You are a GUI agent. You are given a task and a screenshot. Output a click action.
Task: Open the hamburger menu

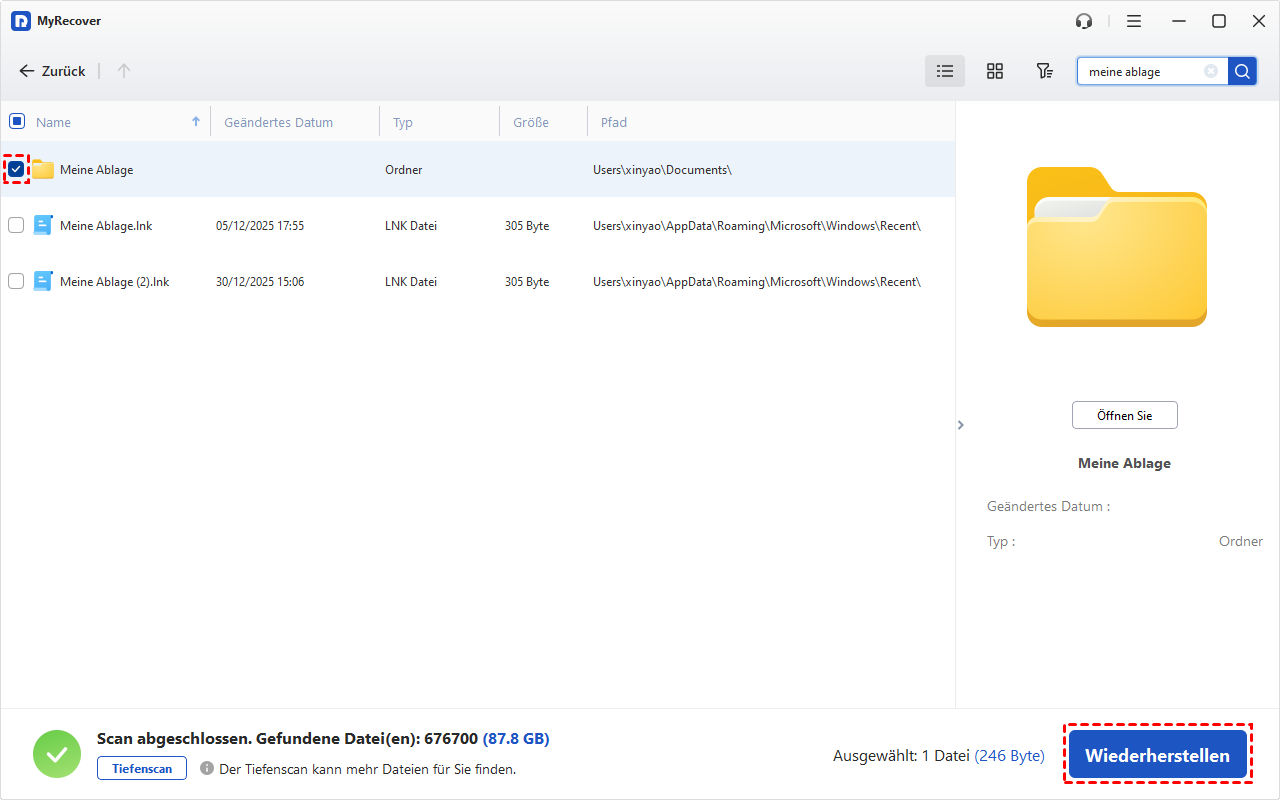(1134, 21)
